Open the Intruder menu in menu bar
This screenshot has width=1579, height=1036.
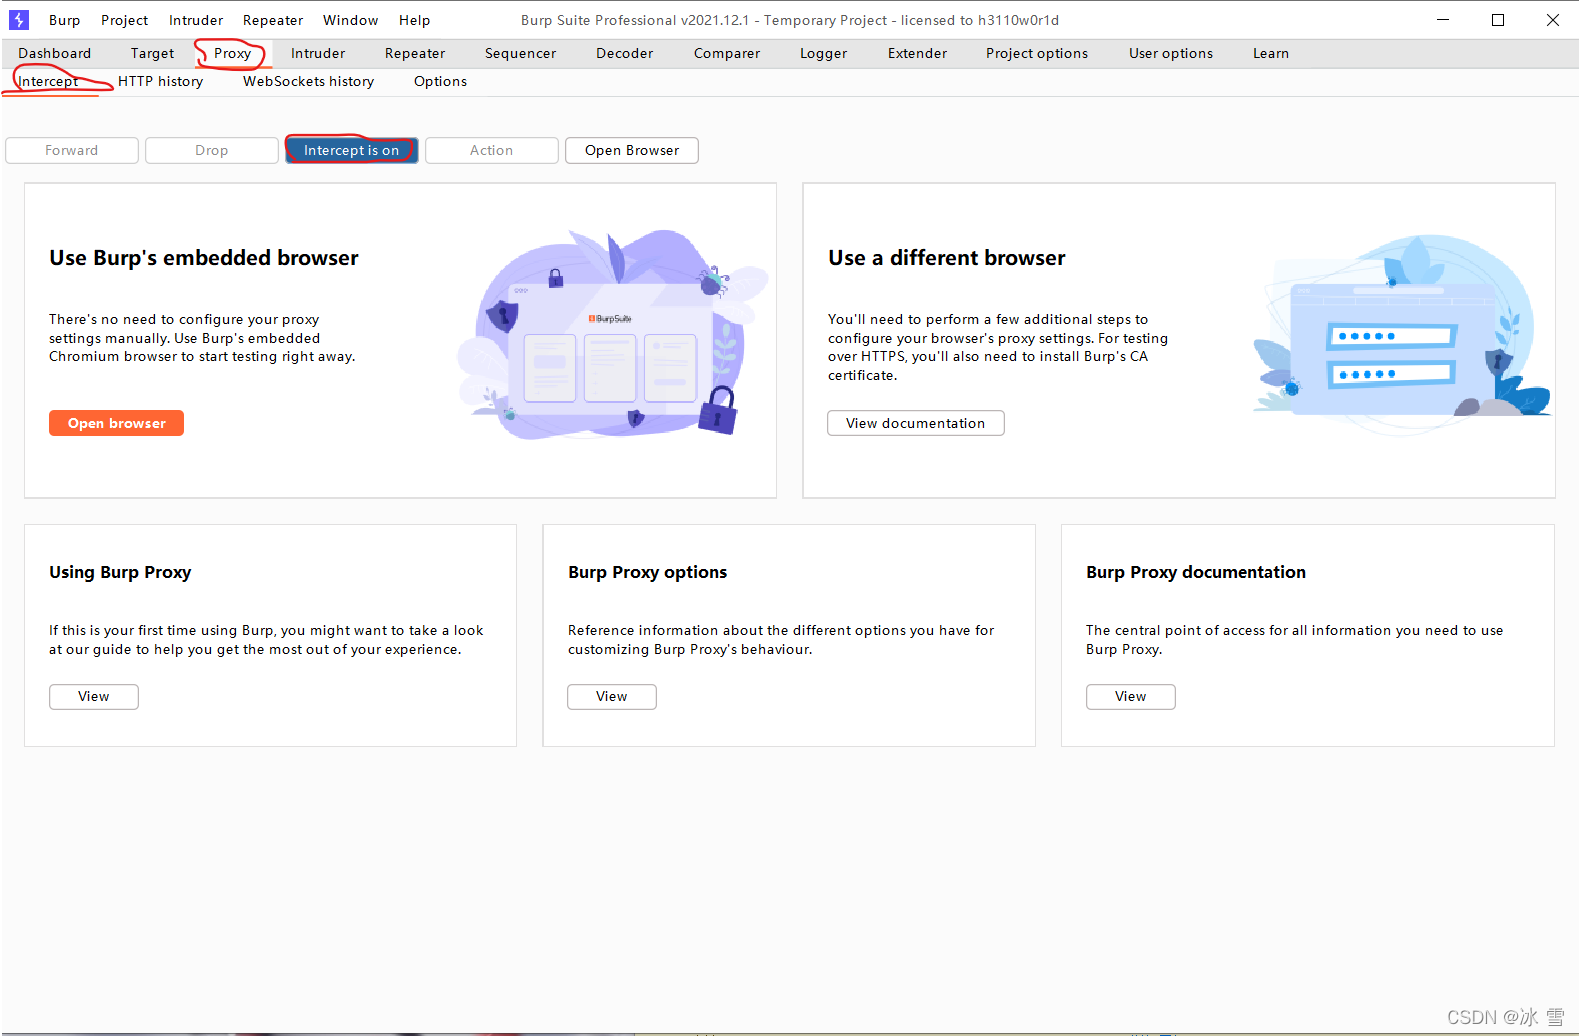pos(196,20)
